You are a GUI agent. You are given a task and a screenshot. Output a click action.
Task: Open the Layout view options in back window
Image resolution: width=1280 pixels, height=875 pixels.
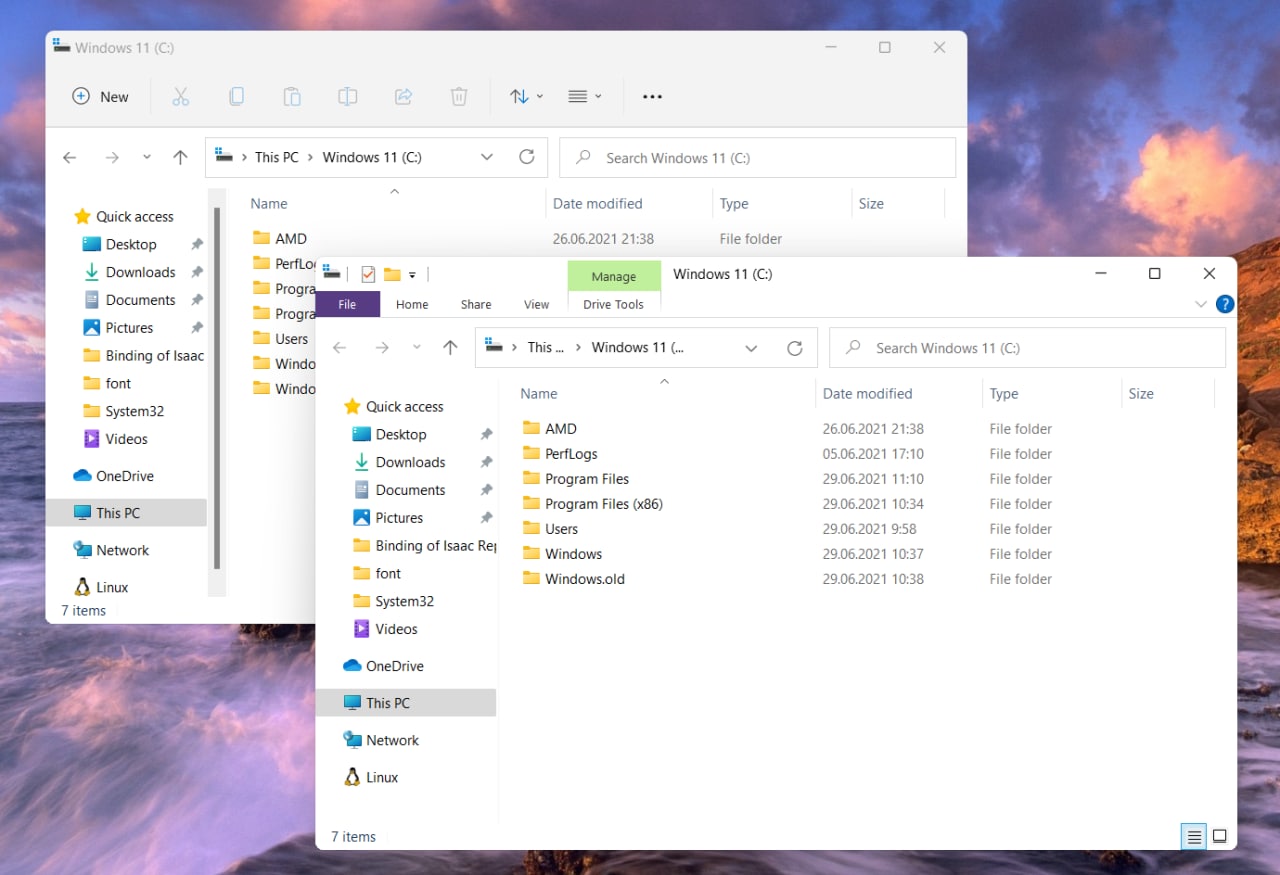click(x=584, y=96)
